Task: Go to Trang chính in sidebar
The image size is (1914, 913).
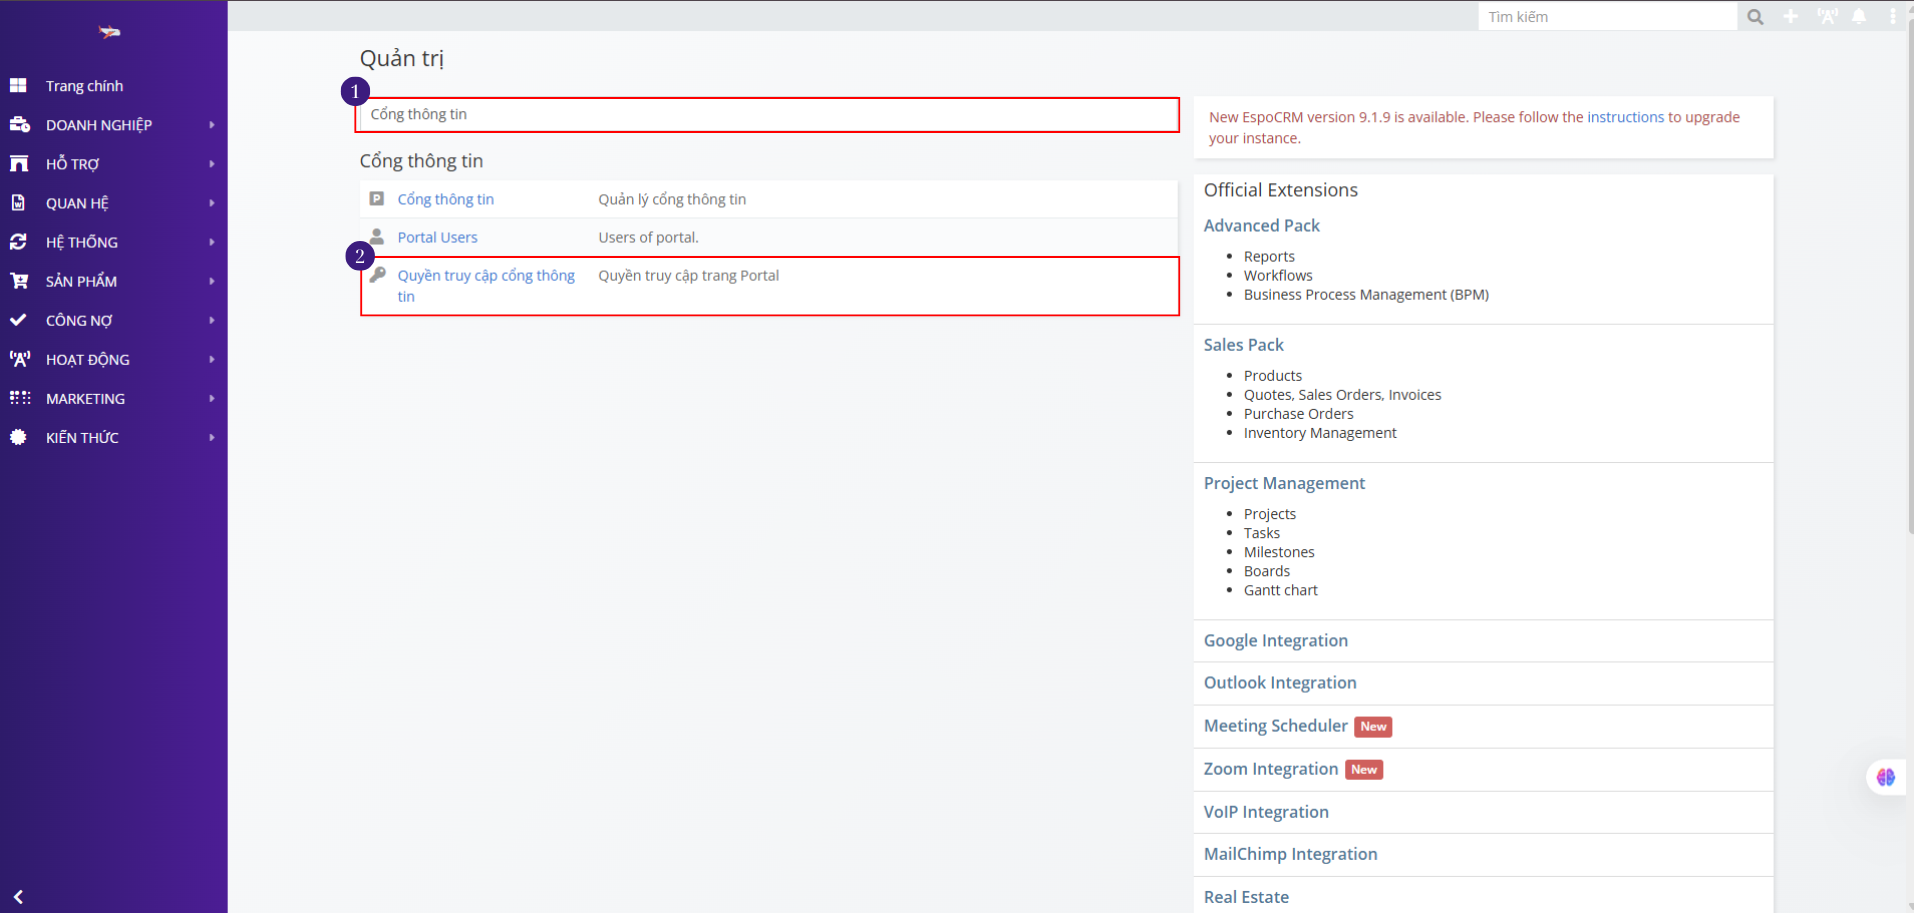Action: tap(84, 86)
